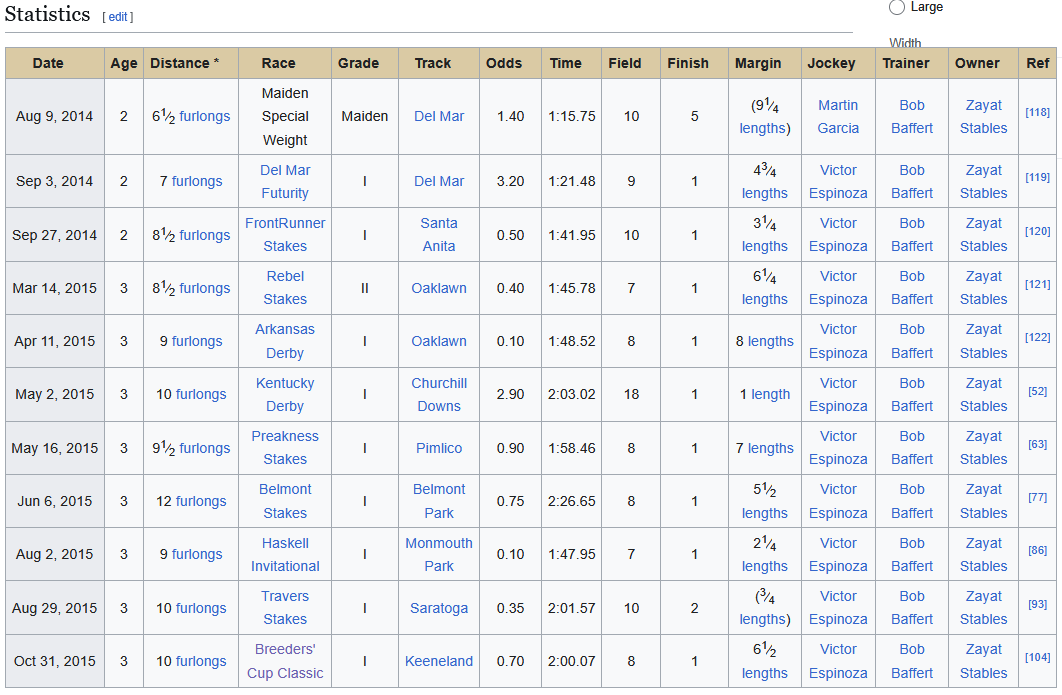1062x695 pixels.
Task: Open the Churchill Downs track link
Action: 439,394
